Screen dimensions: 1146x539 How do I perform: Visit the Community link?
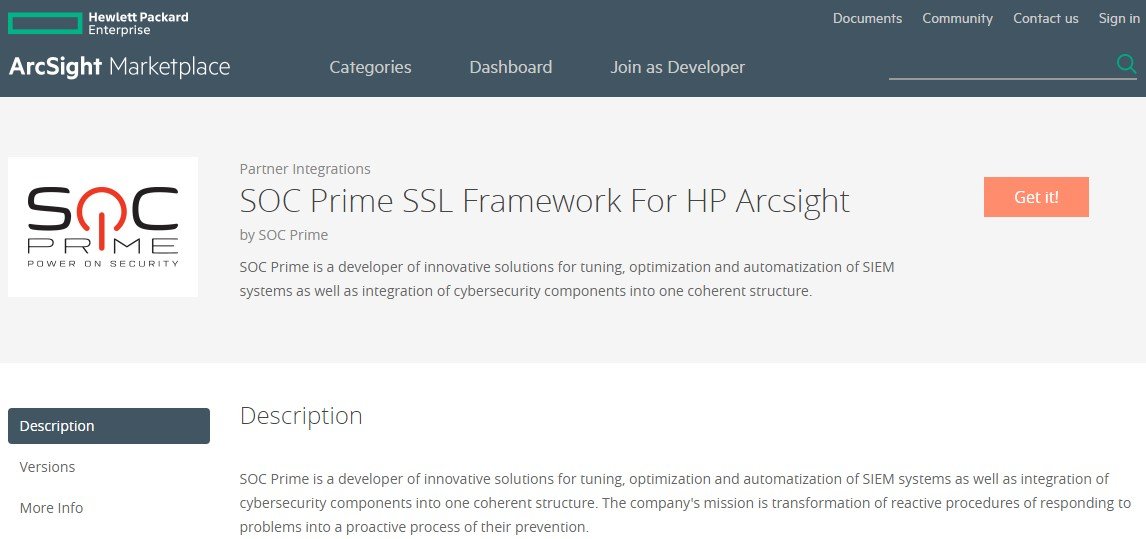tap(957, 18)
